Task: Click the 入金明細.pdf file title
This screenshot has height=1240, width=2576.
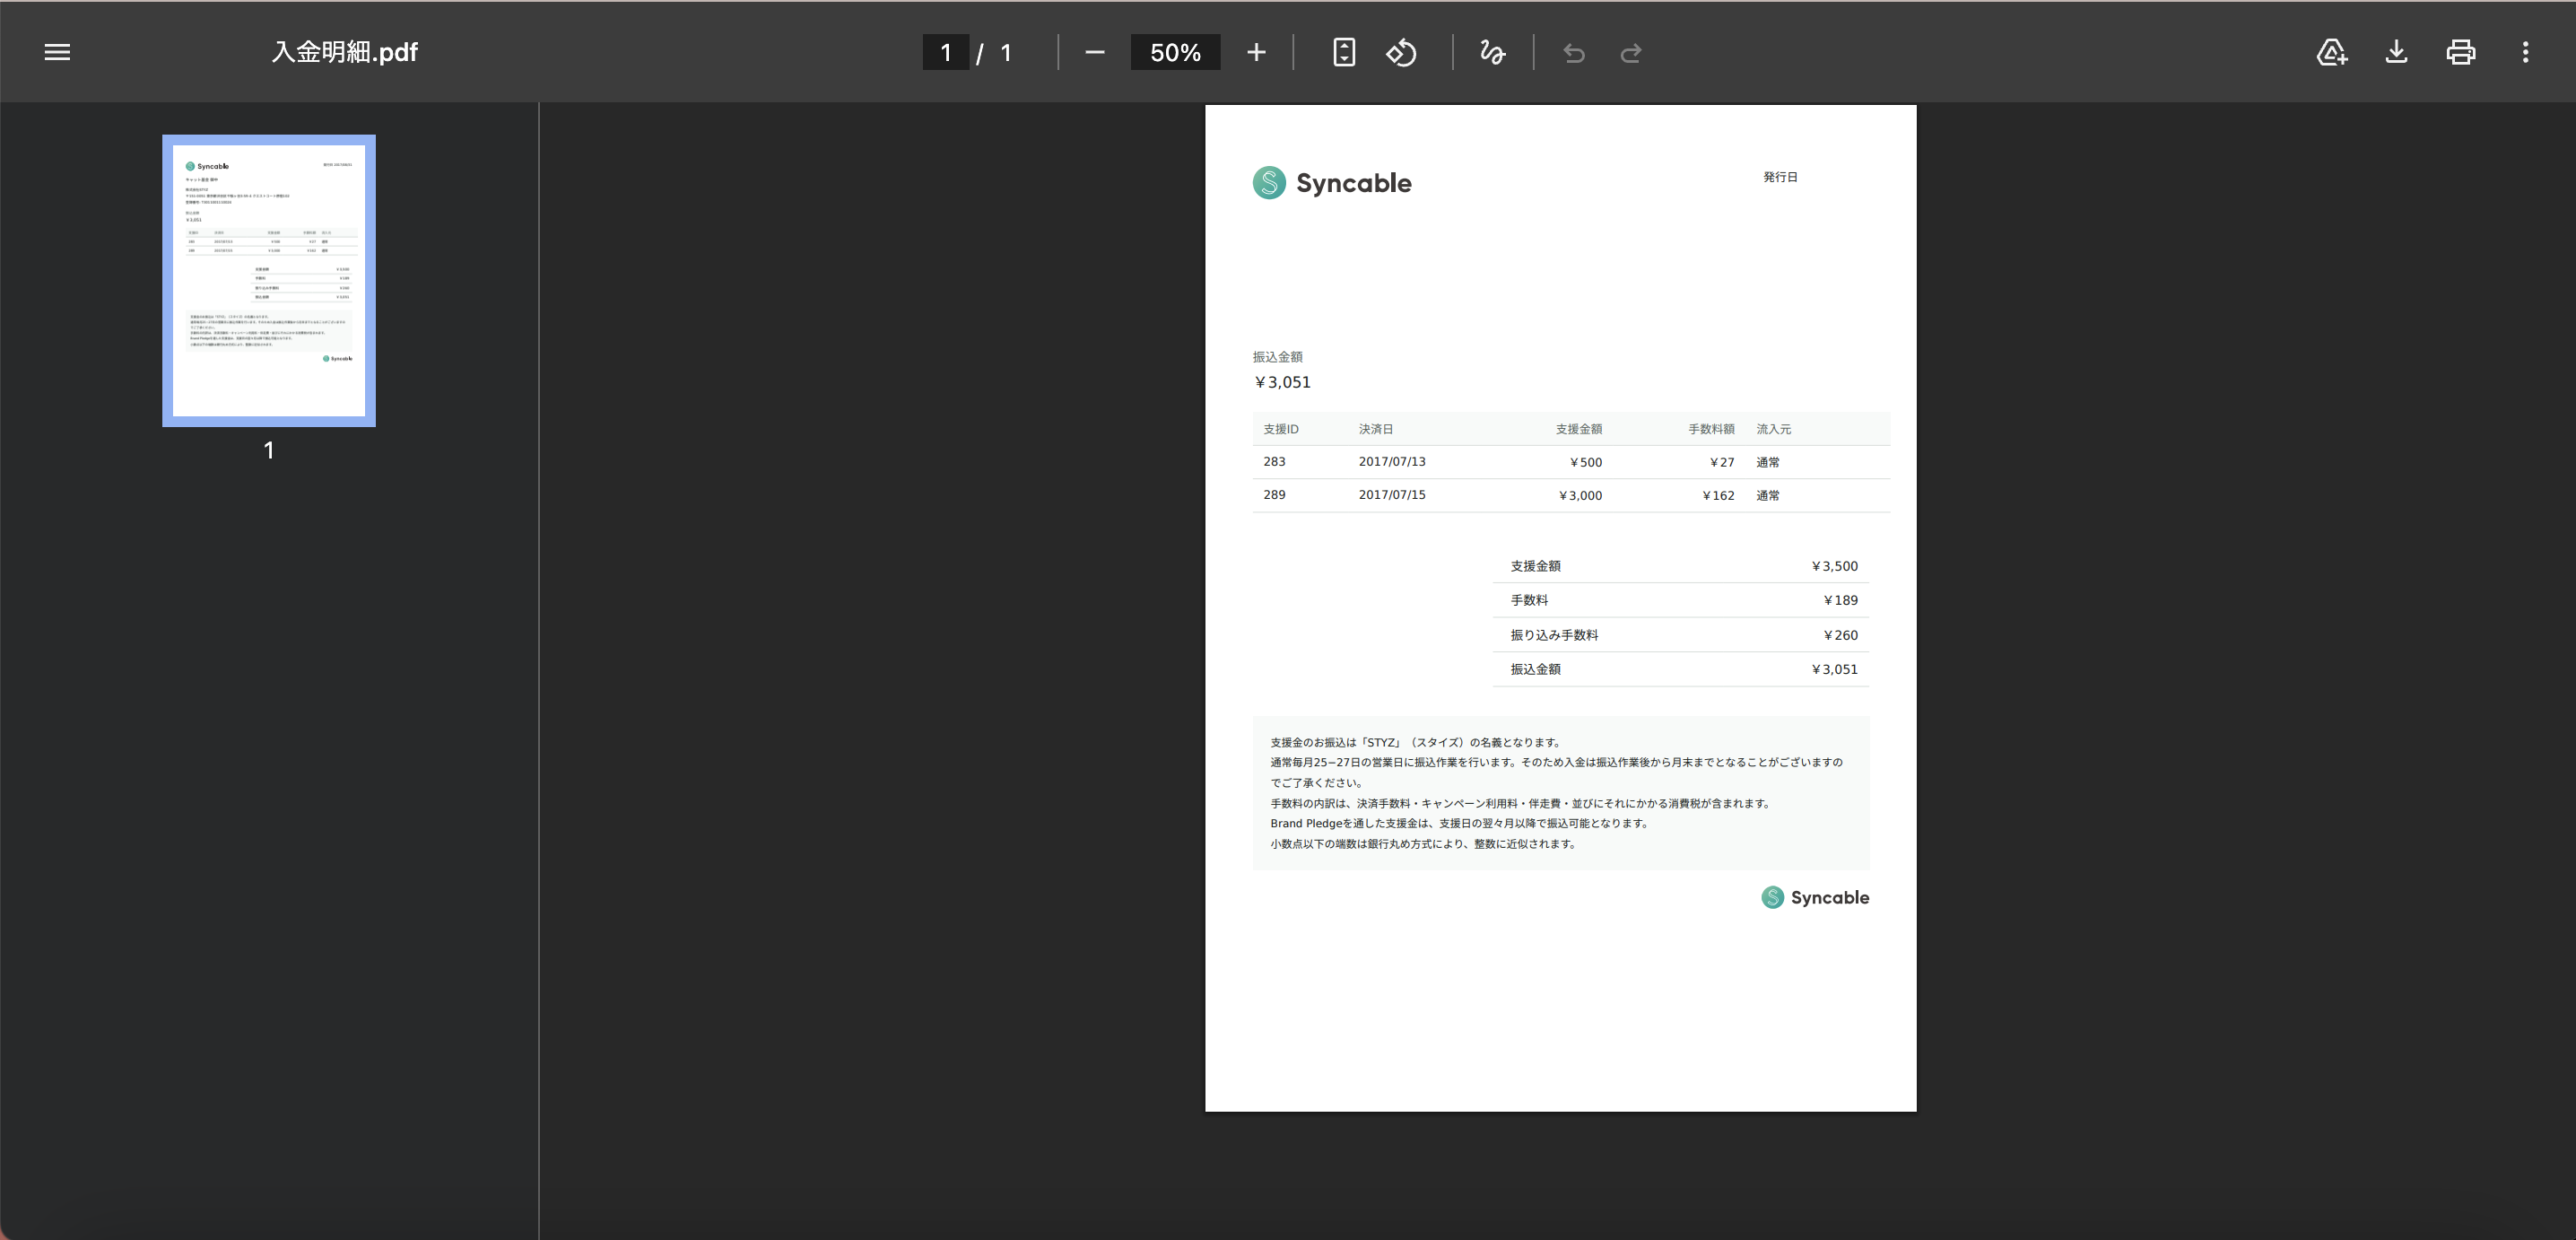Action: coord(345,52)
